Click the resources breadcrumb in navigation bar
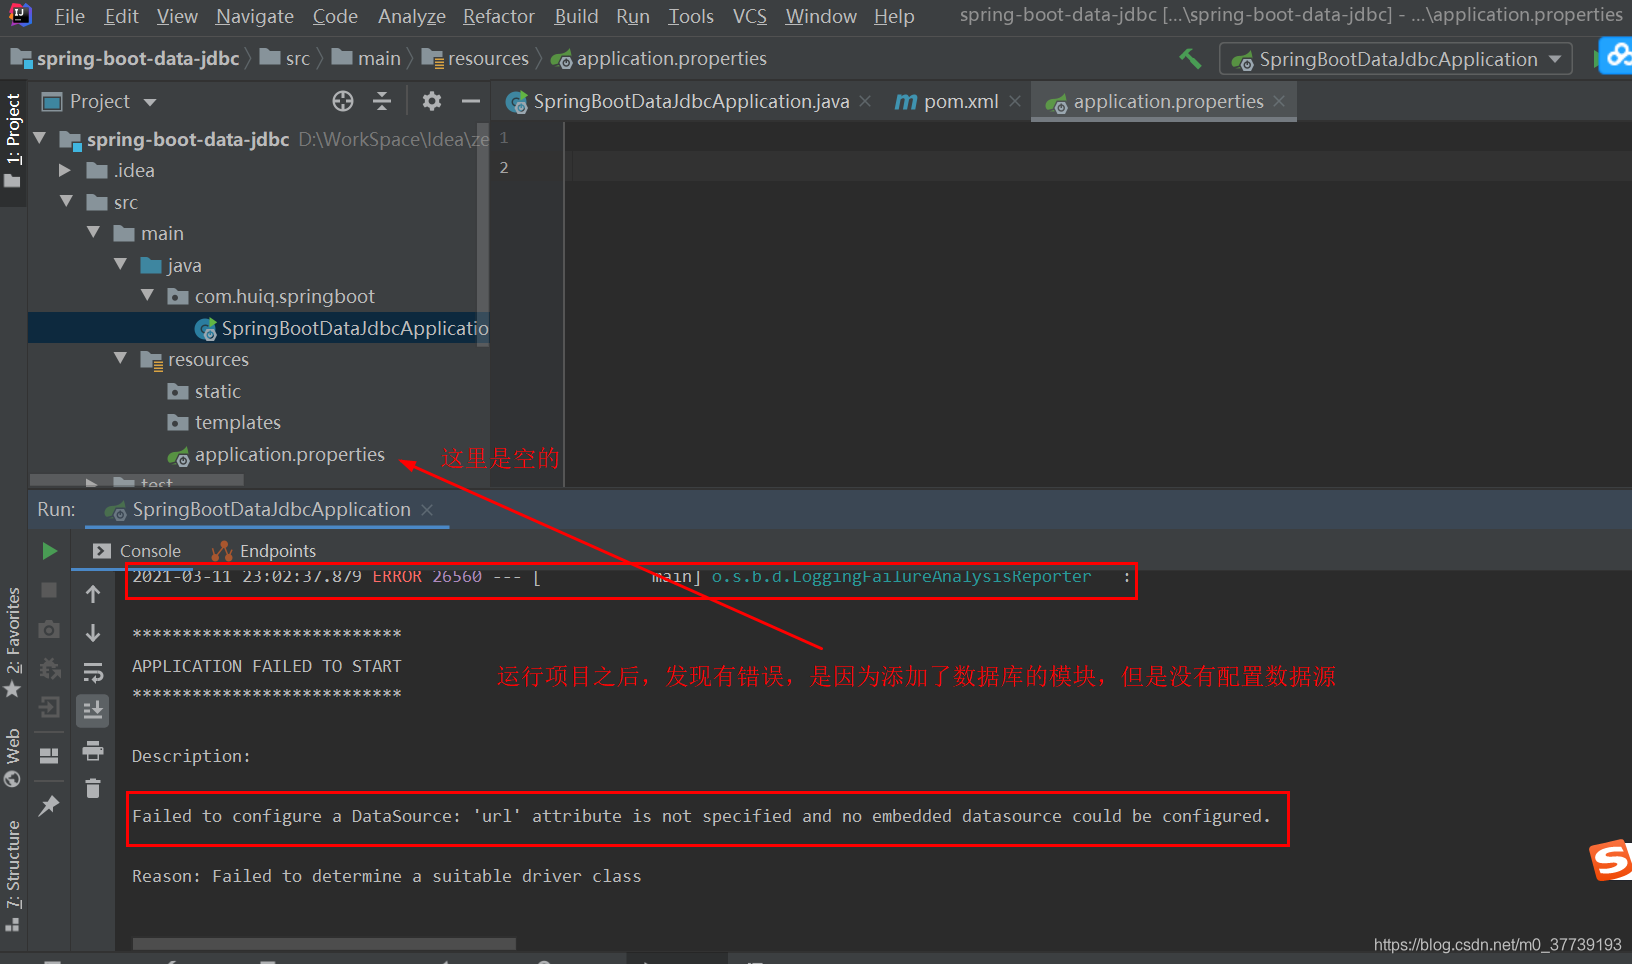 tap(475, 59)
